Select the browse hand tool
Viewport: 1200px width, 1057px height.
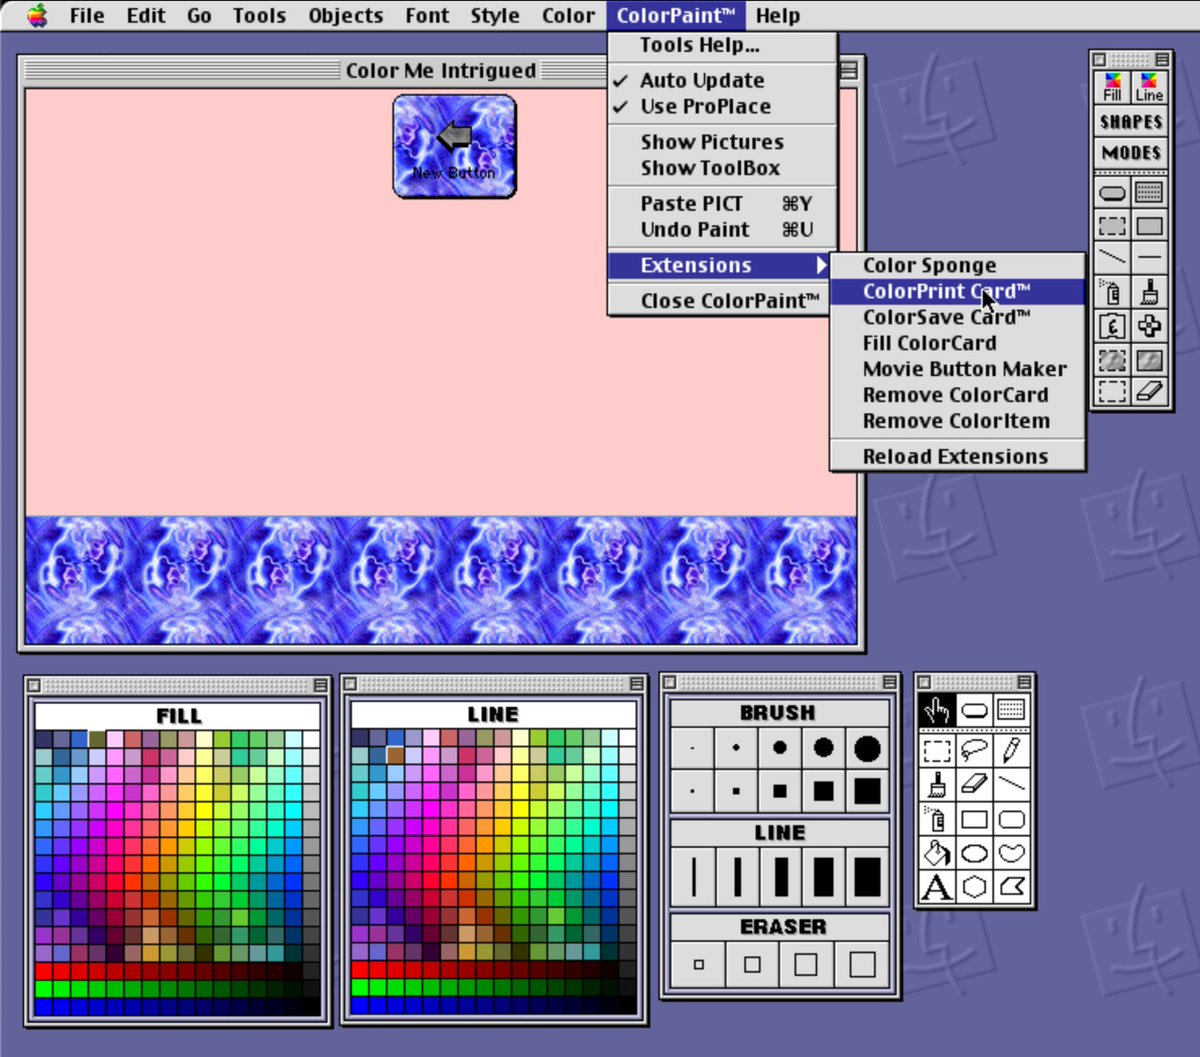(937, 711)
